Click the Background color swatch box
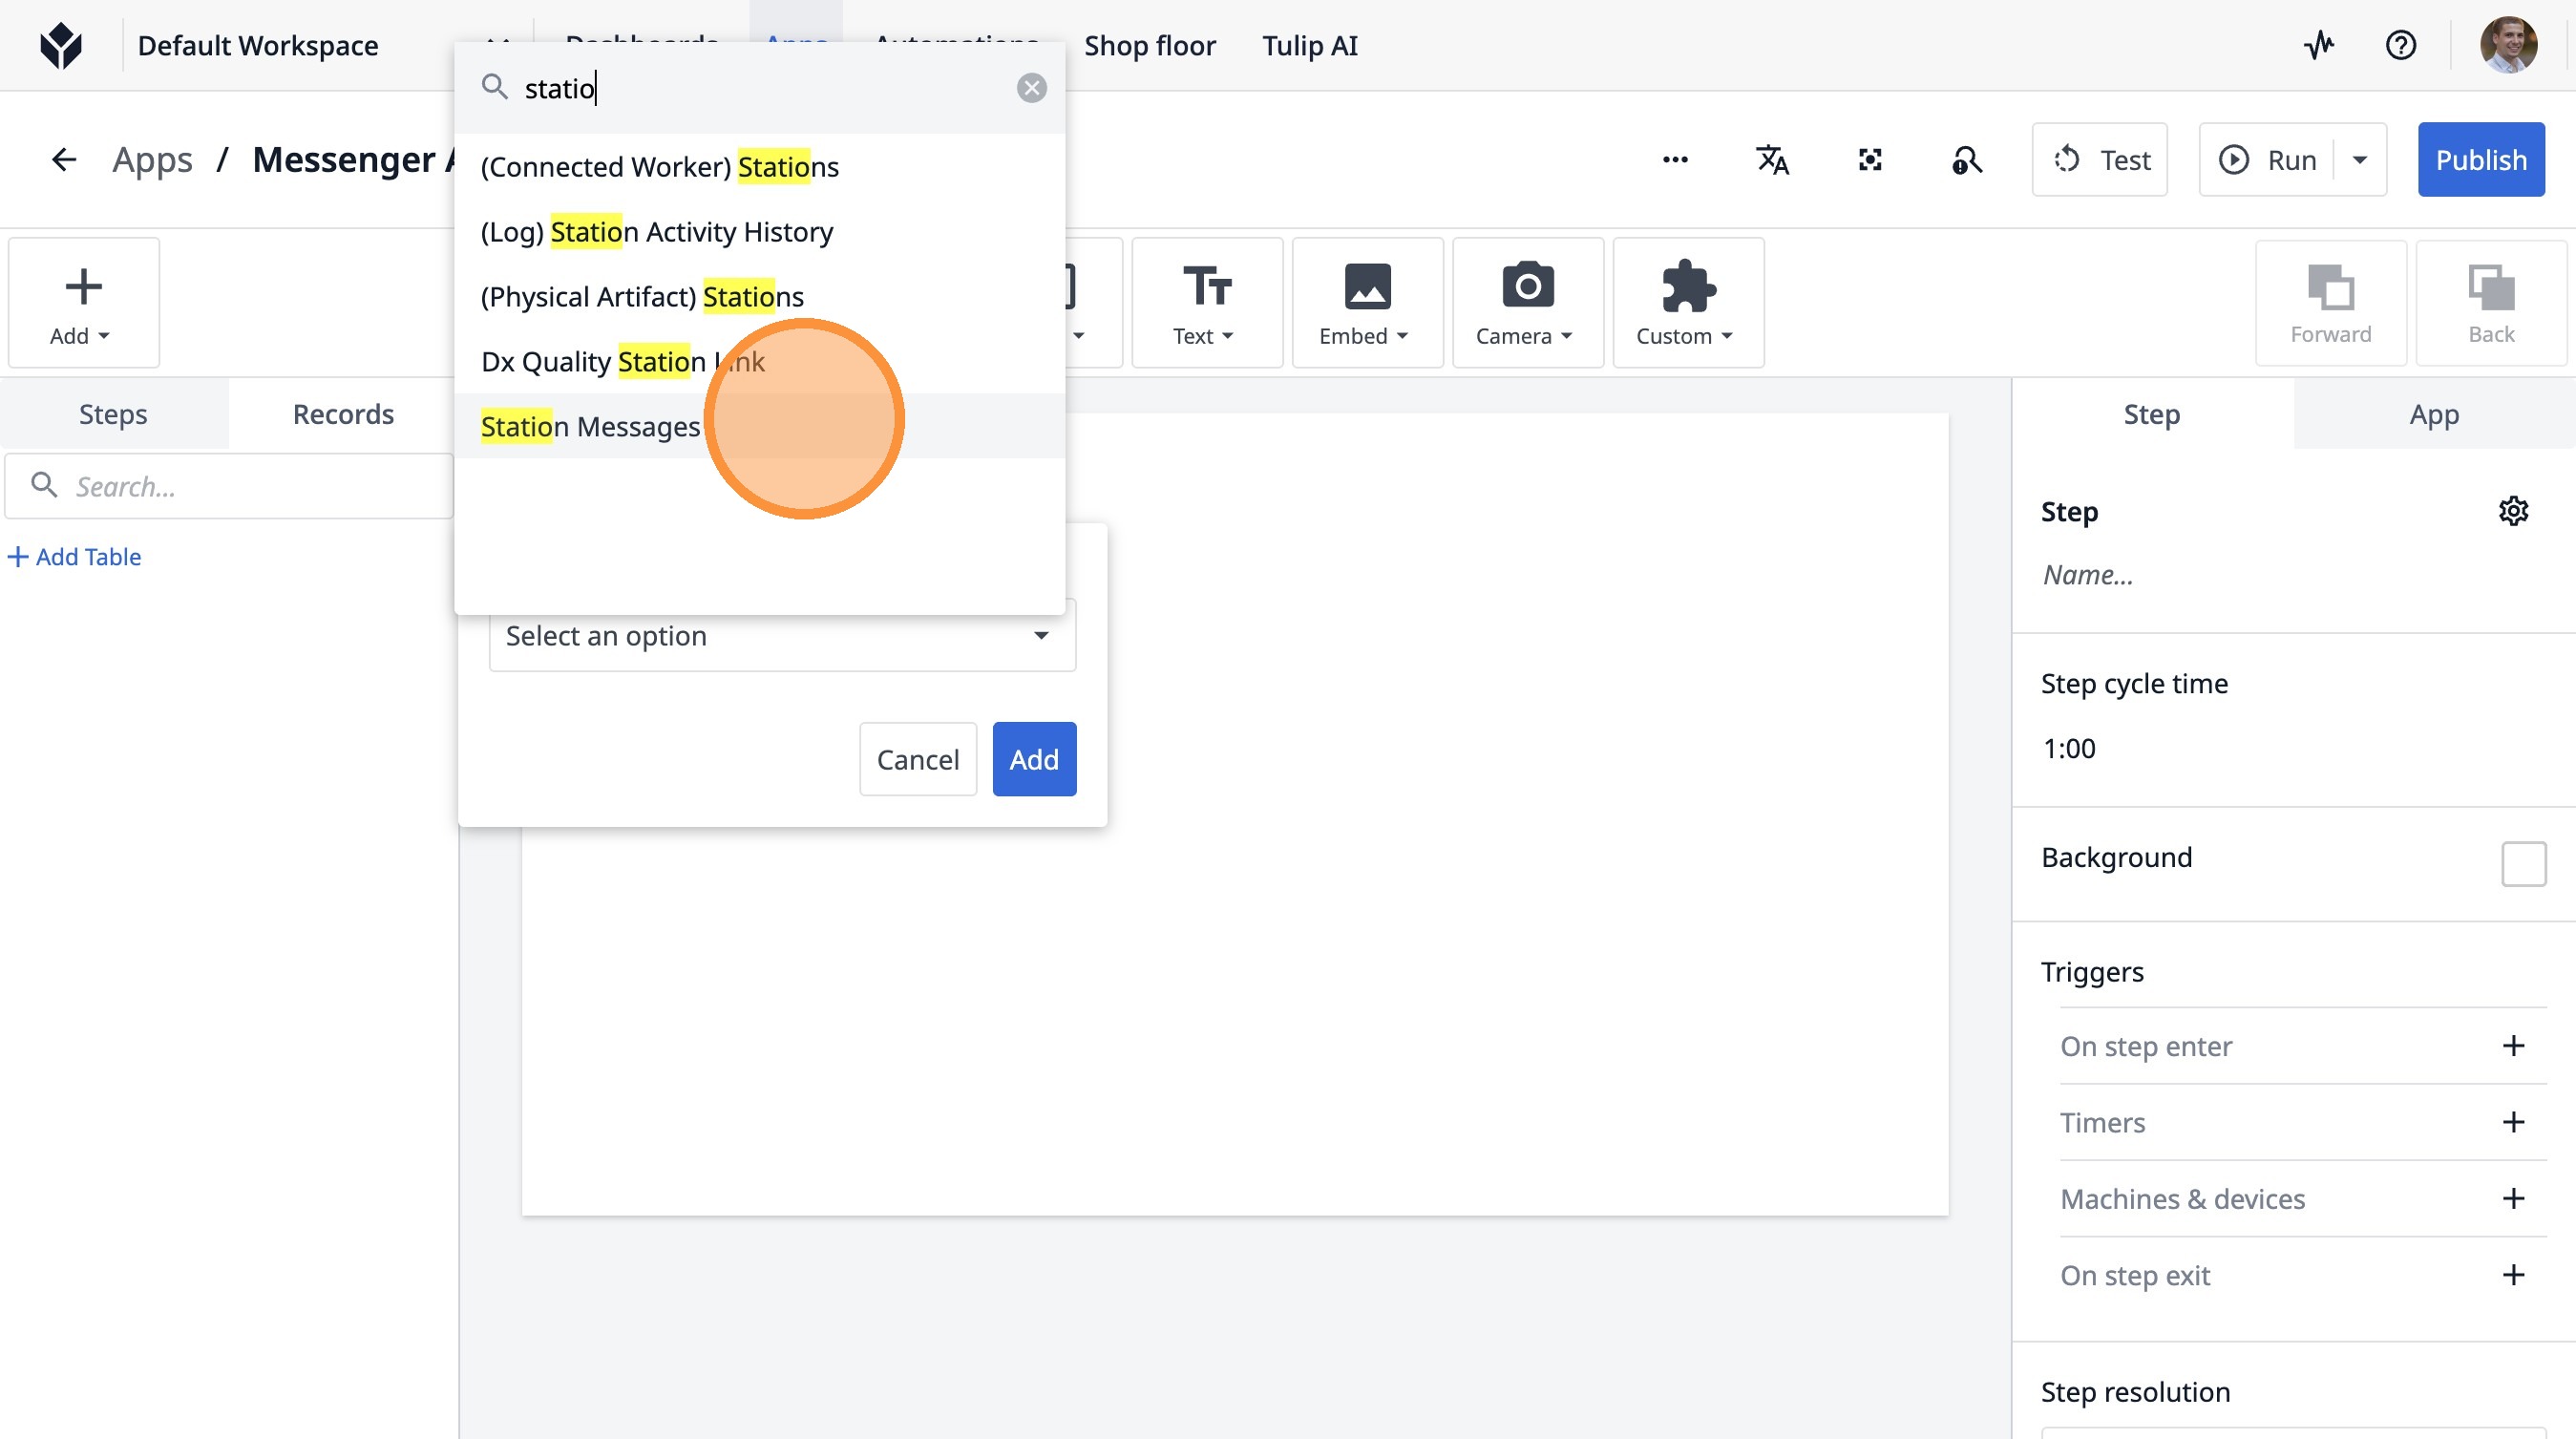Image resolution: width=2576 pixels, height=1439 pixels. click(2523, 864)
